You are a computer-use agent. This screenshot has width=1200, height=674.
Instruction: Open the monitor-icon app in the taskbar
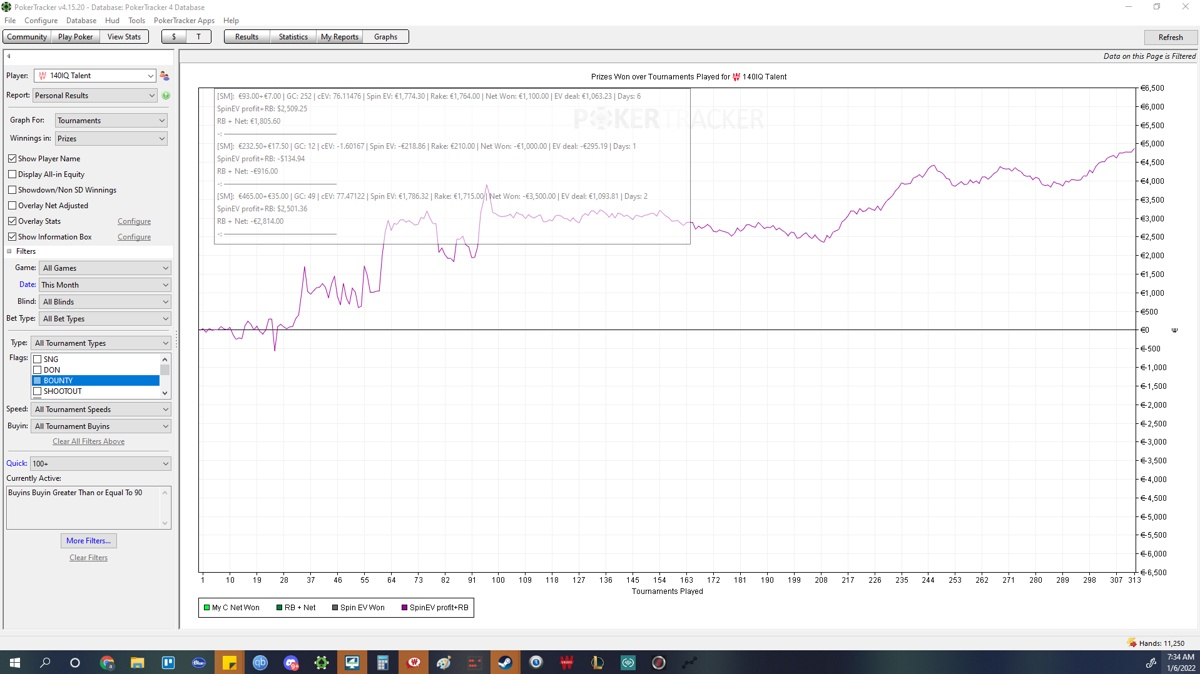352,662
